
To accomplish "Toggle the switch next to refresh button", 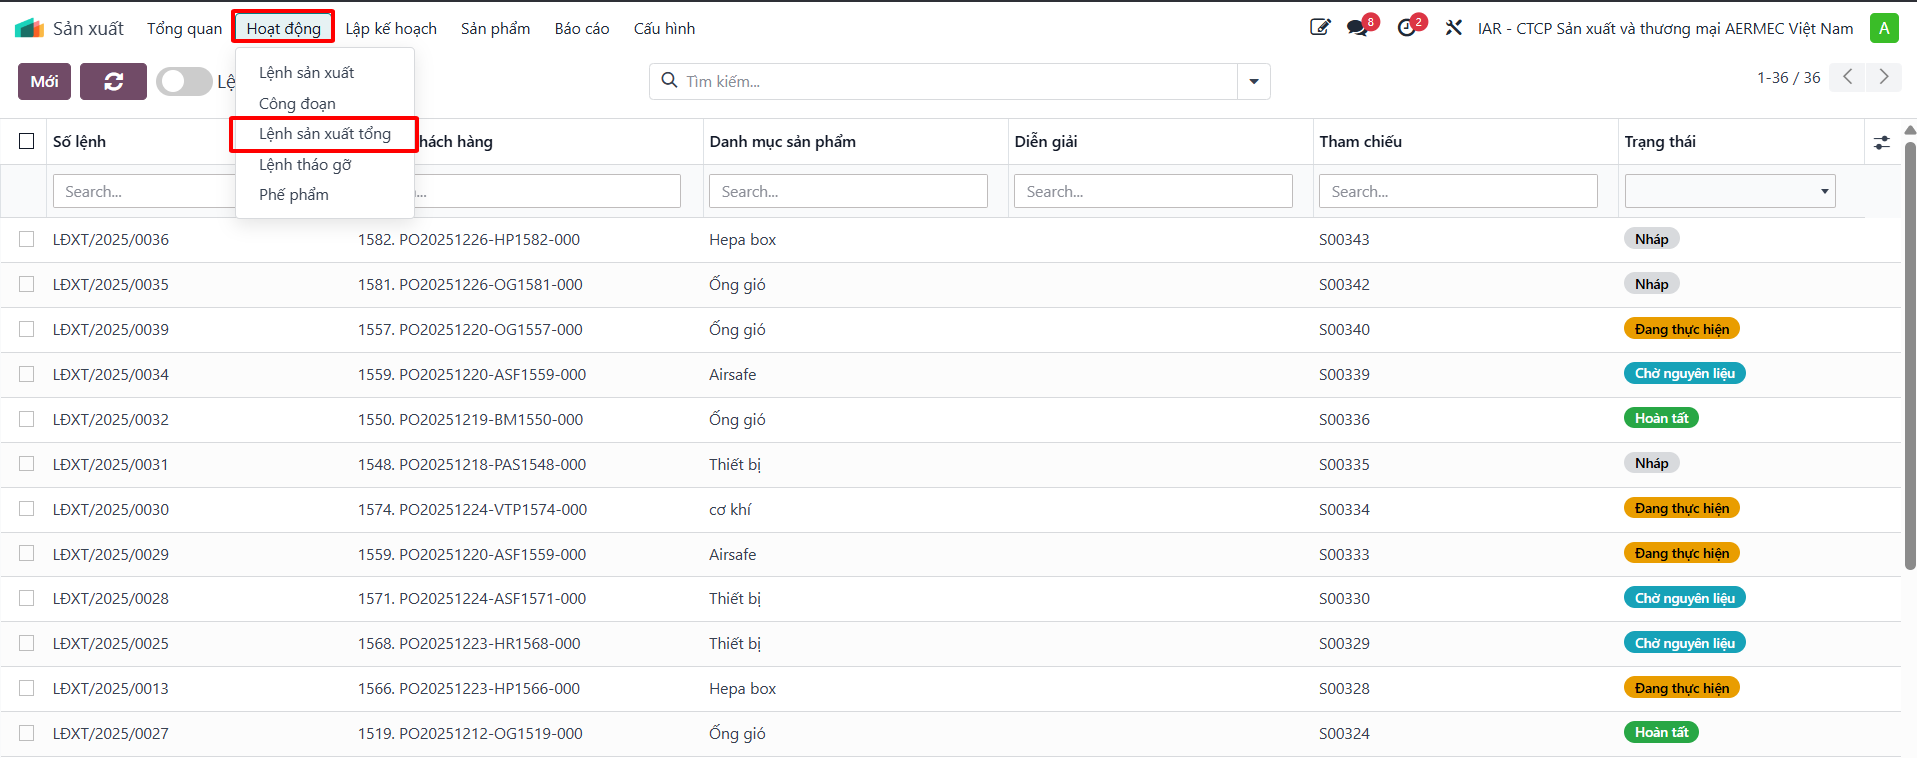I will click(184, 82).
